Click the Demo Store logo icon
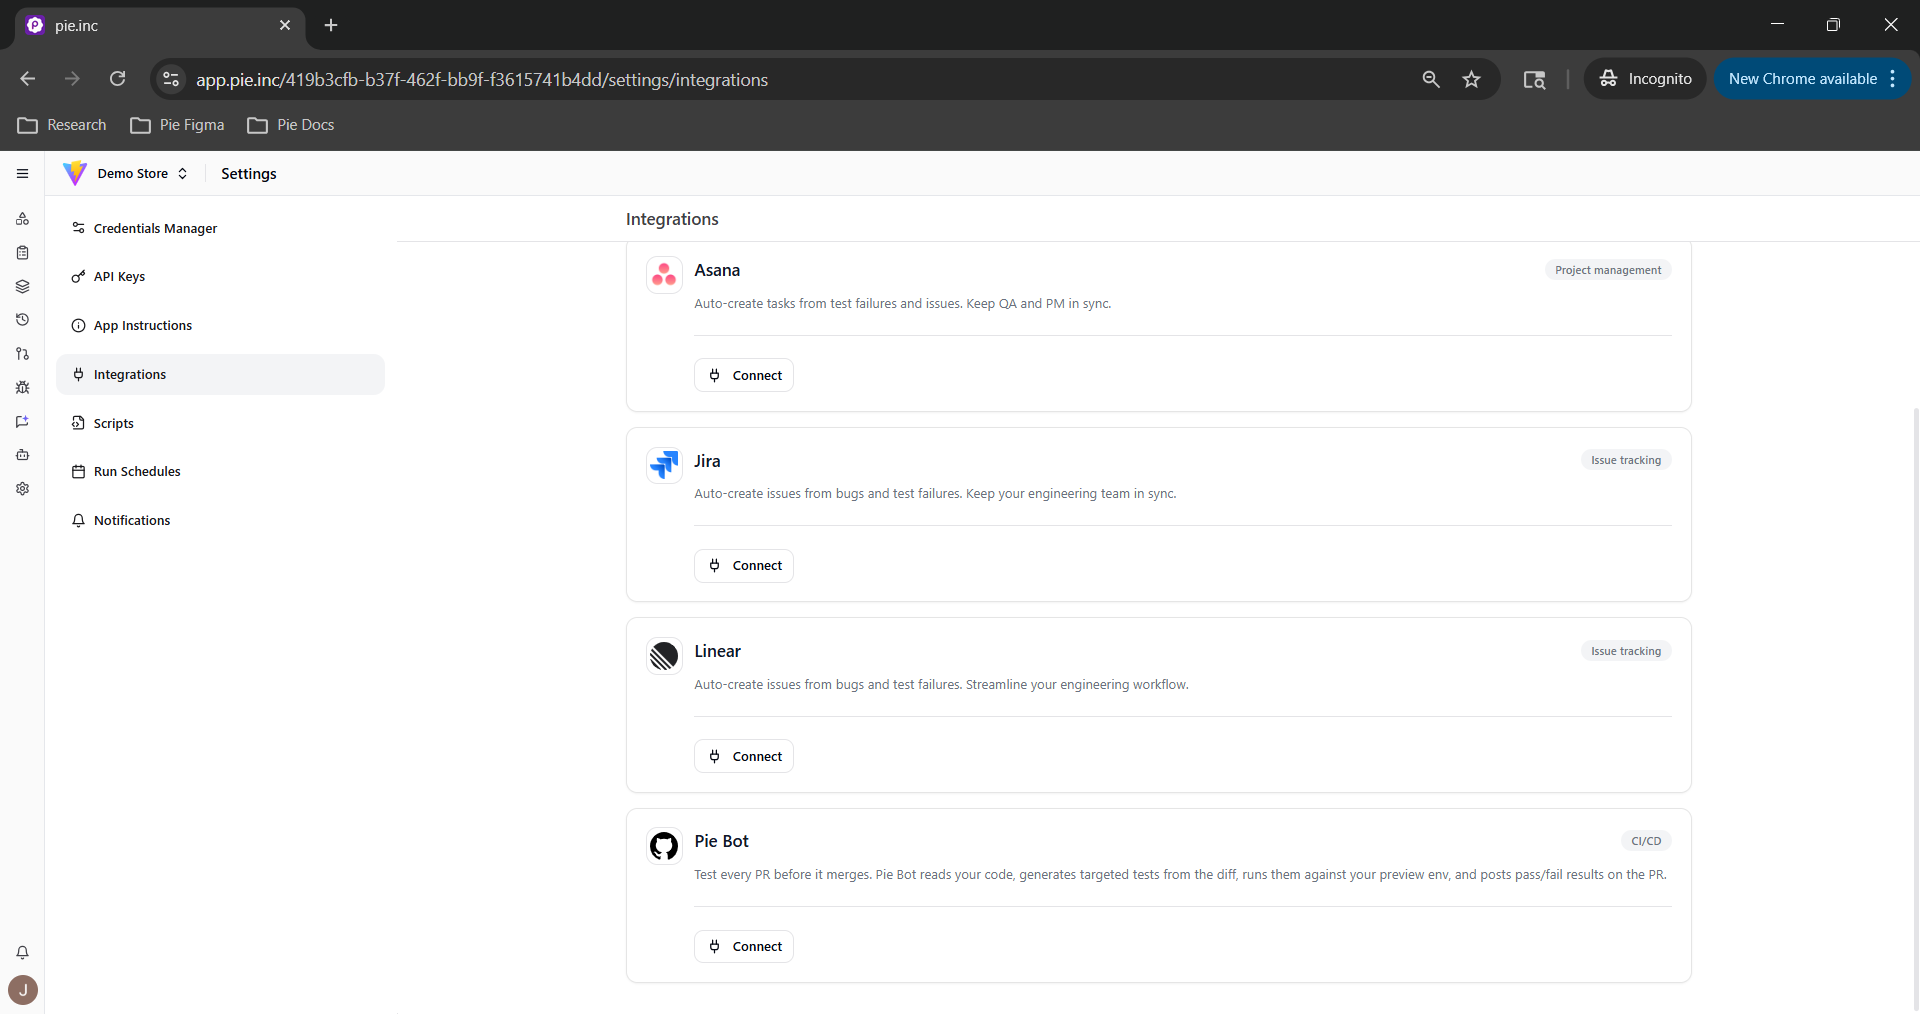This screenshot has width=1920, height=1014. [x=75, y=173]
